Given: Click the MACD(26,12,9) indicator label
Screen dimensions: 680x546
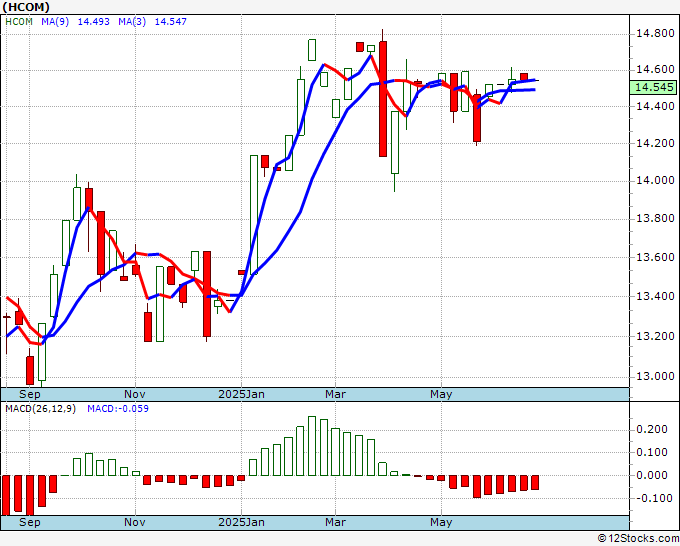Looking at the screenshot, I should pyautogui.click(x=40, y=409).
